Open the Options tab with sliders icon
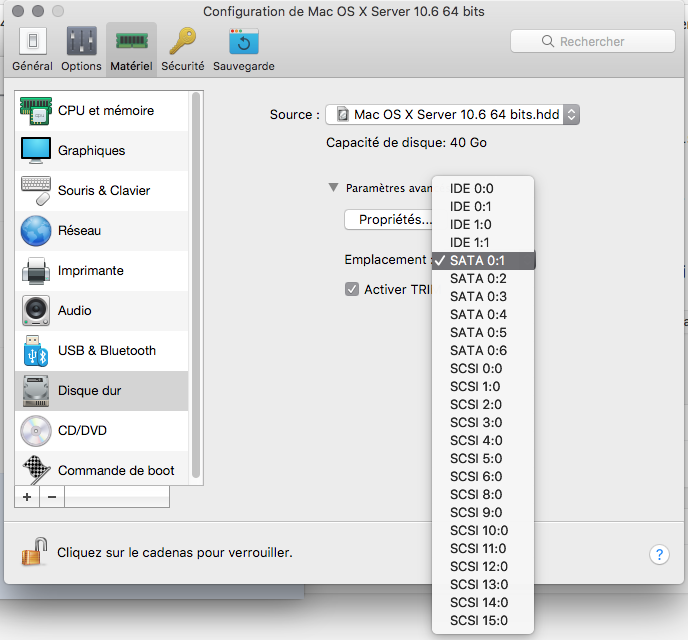 81,41
